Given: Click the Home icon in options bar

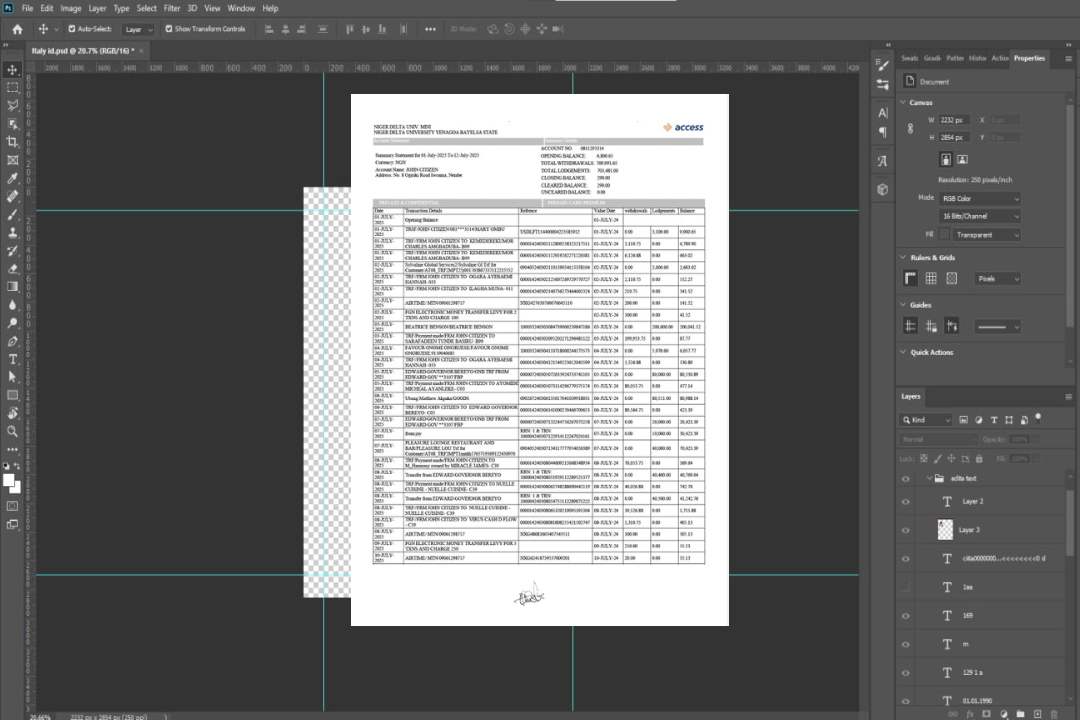Looking at the screenshot, I should pos(17,29).
